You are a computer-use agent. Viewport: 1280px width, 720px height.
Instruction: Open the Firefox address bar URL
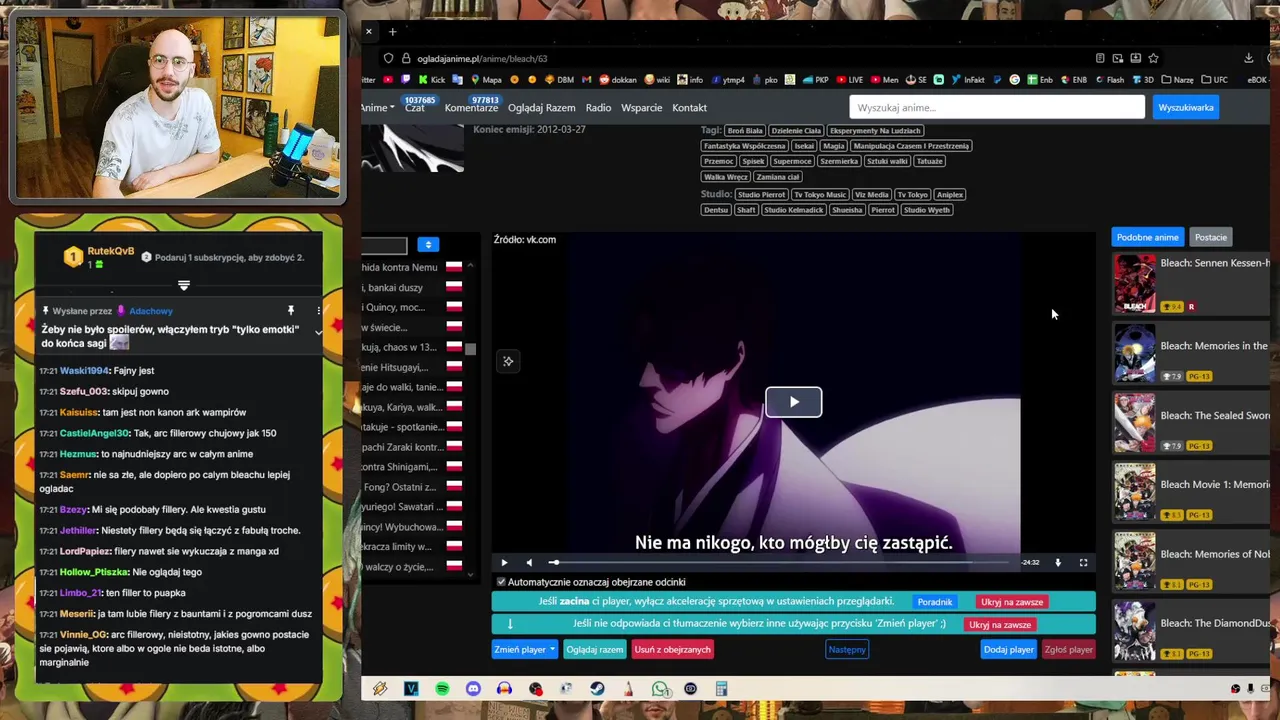point(482,58)
